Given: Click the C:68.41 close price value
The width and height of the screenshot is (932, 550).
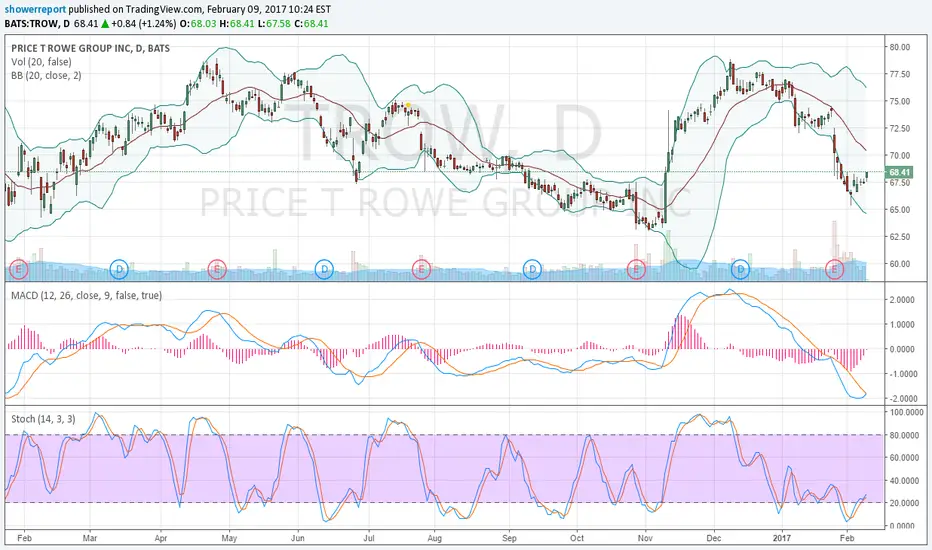Looking at the screenshot, I should pos(311,24).
